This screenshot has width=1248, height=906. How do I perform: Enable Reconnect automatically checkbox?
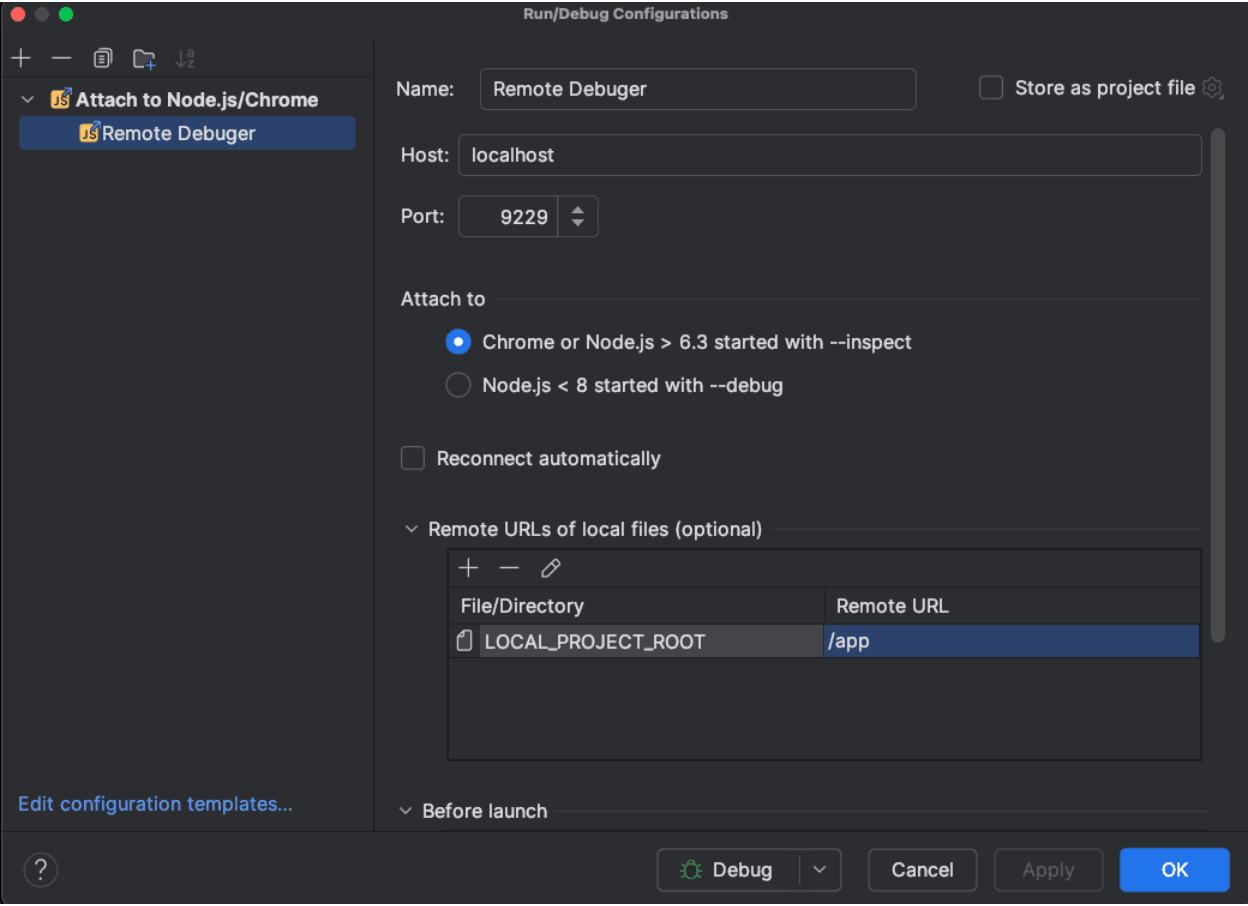click(413, 458)
